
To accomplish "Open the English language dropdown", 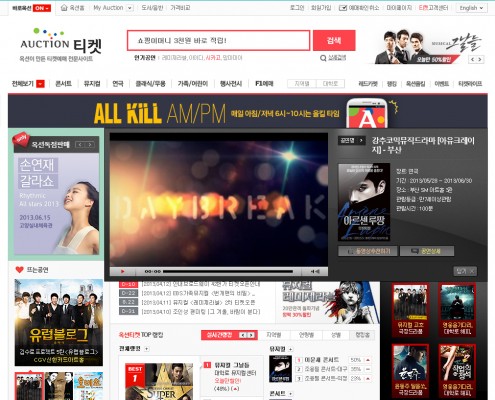I will (x=471, y=8).
